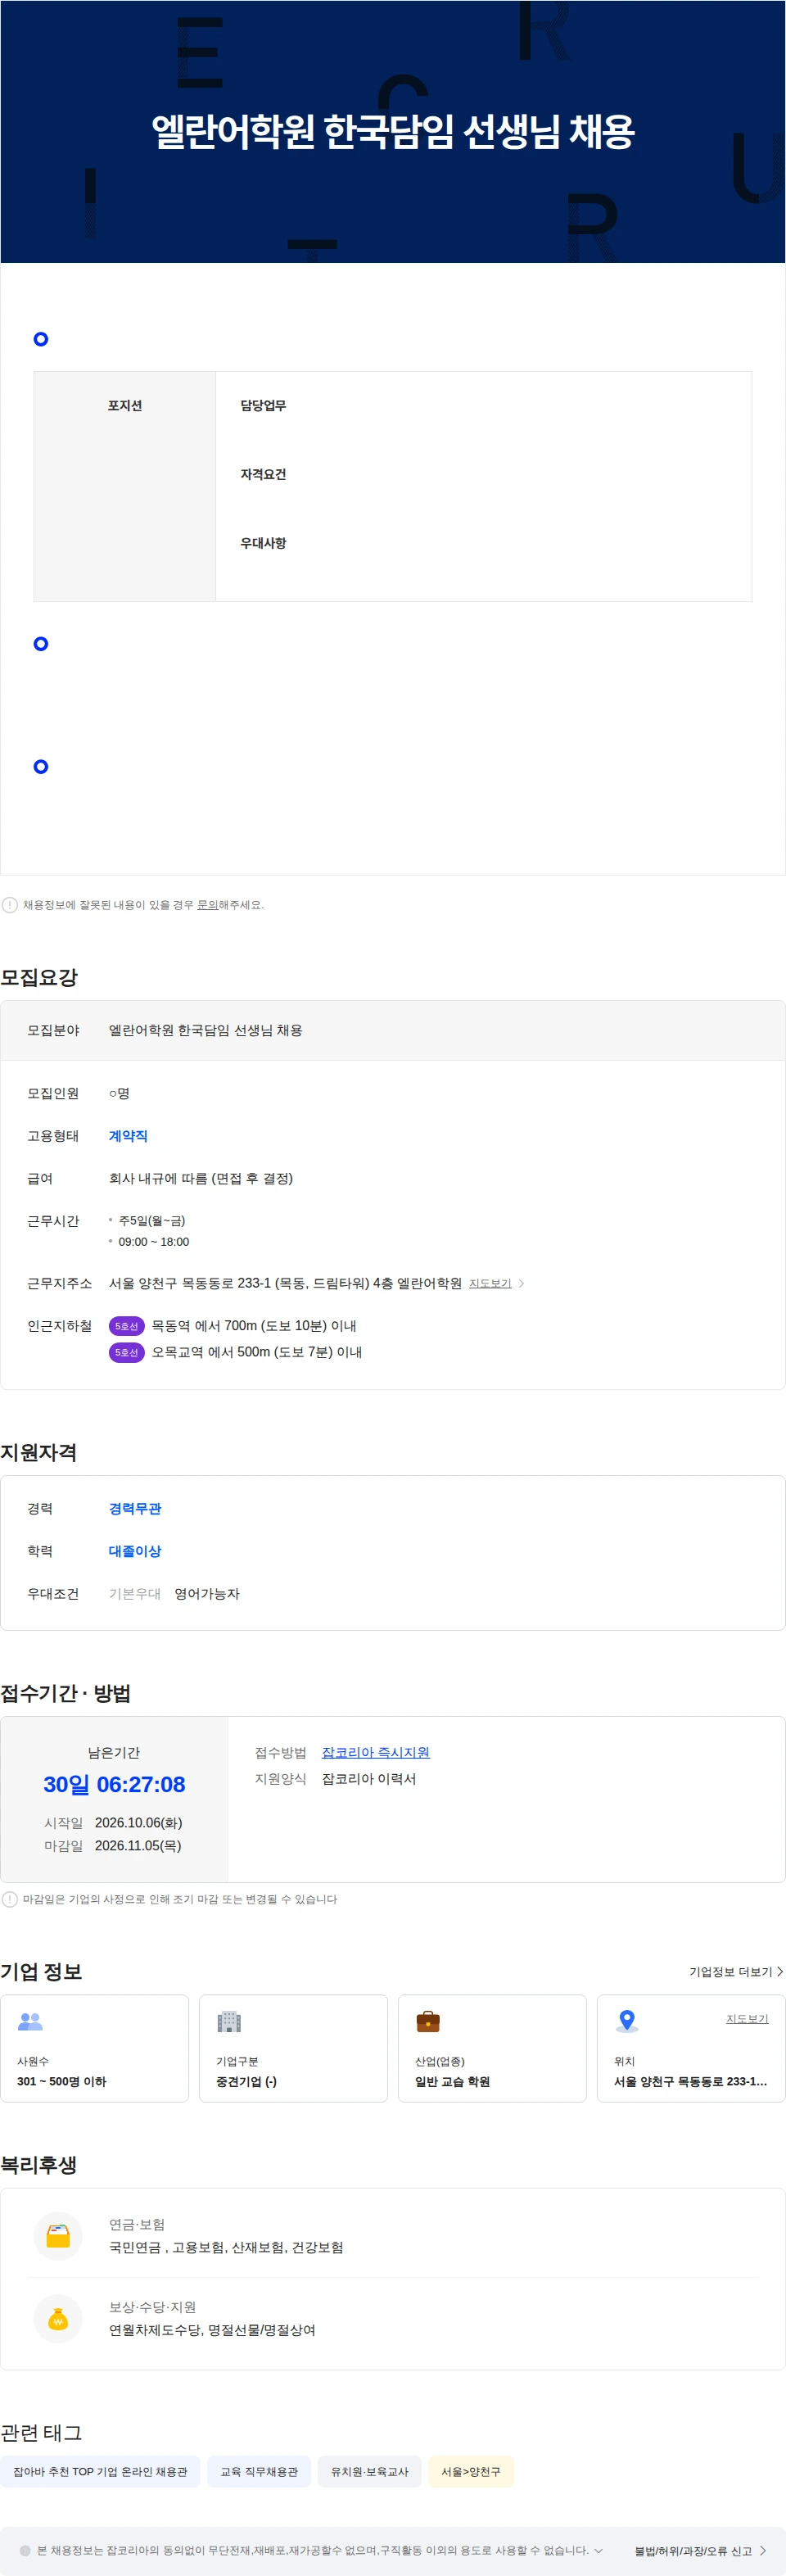
Task: Click the purple 5호선 badge for 목동역
Action: pos(127,1326)
